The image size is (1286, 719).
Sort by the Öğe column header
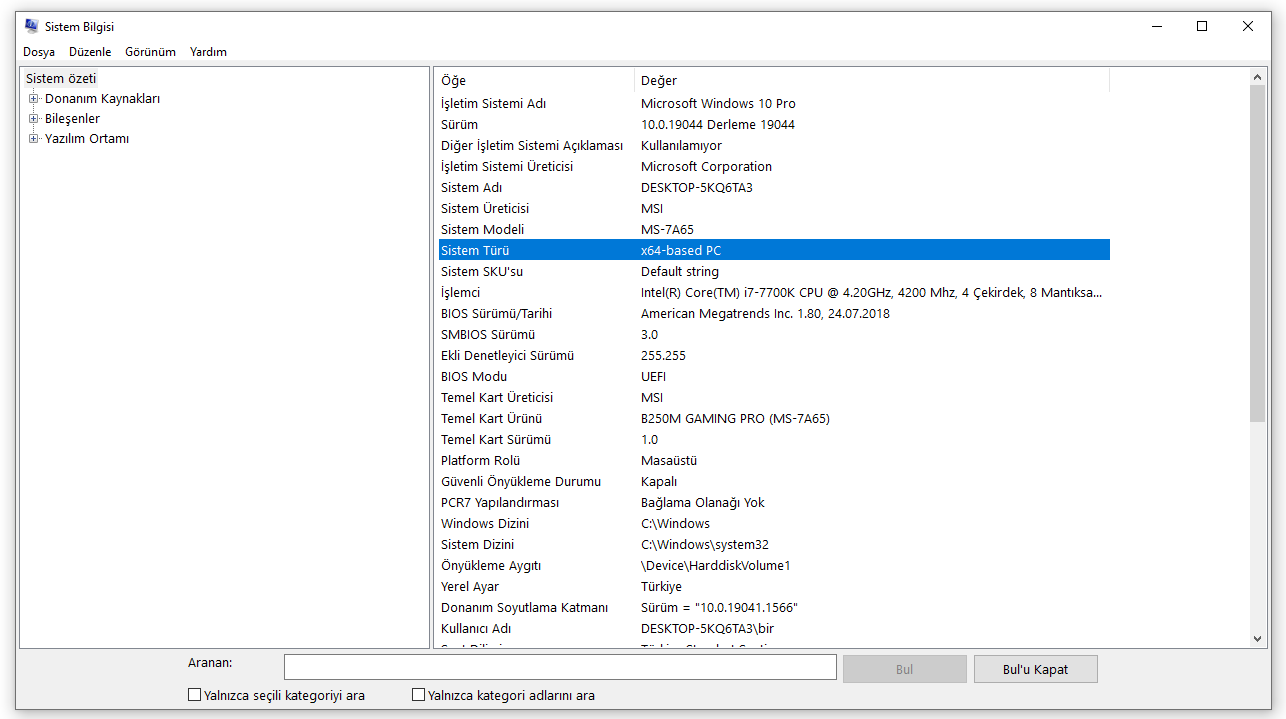(x=534, y=81)
